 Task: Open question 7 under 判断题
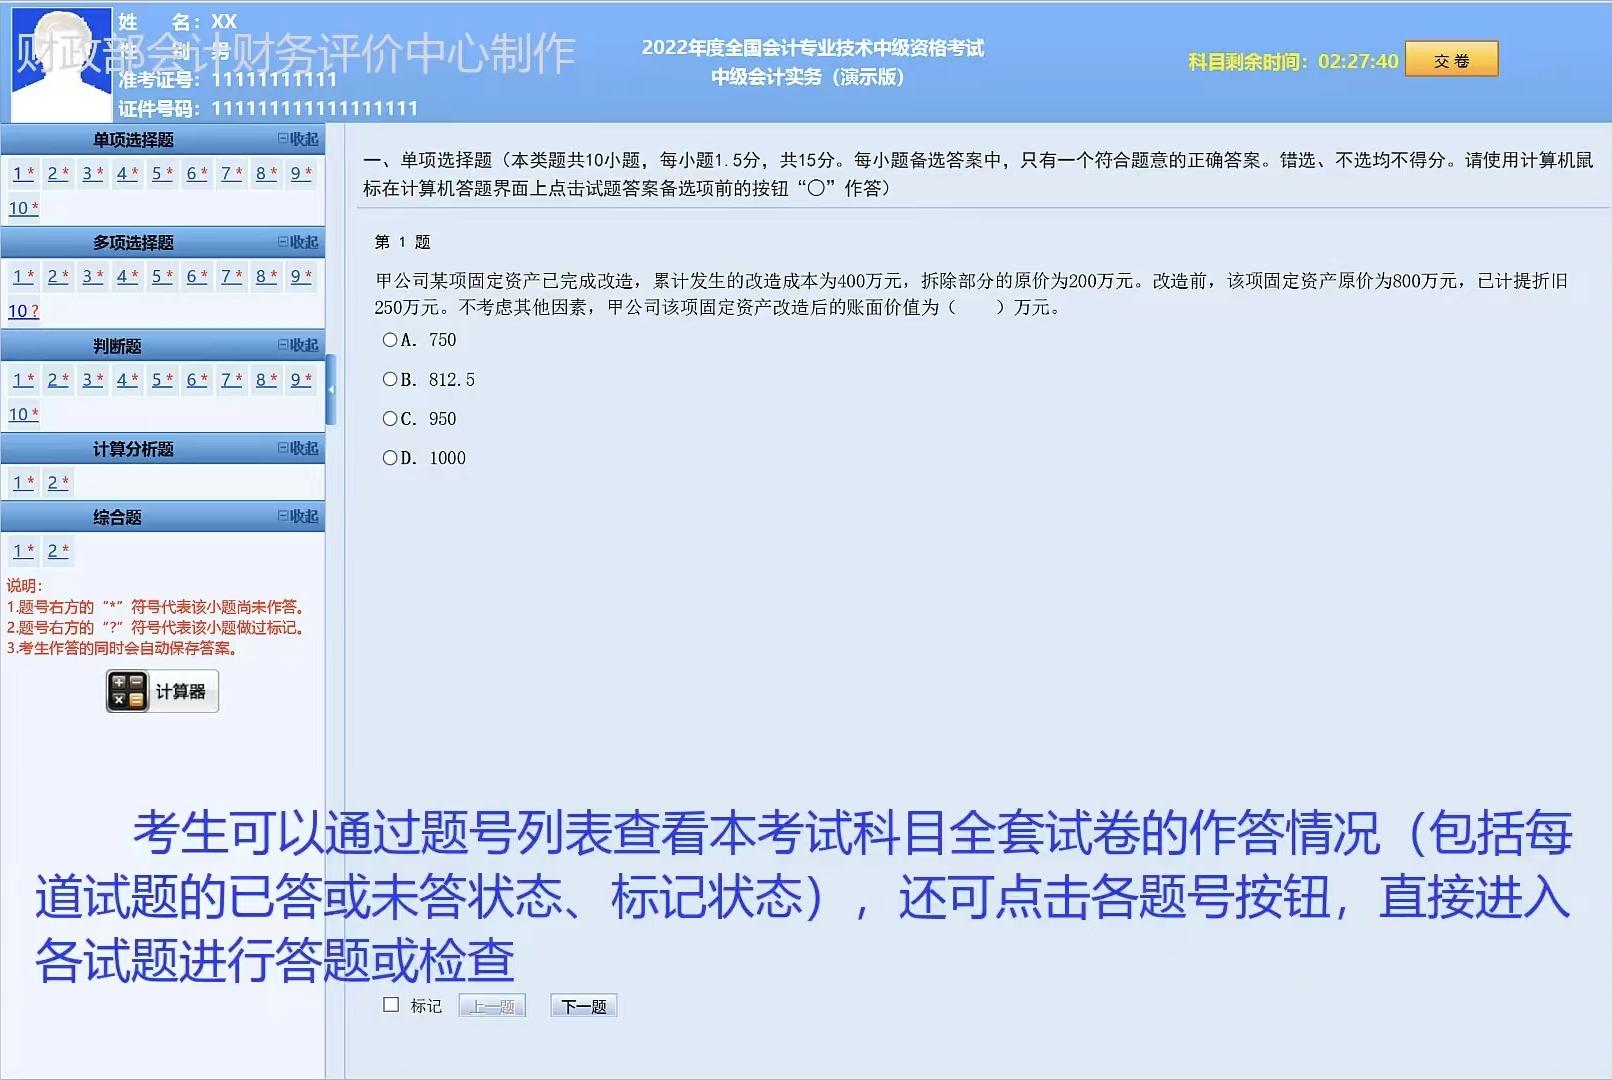[228, 379]
